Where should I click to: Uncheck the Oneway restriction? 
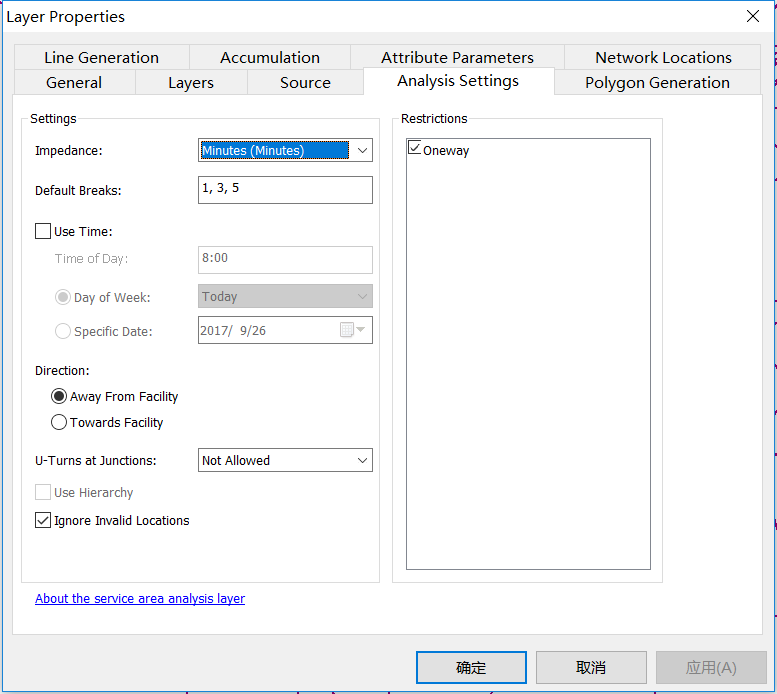(414, 148)
